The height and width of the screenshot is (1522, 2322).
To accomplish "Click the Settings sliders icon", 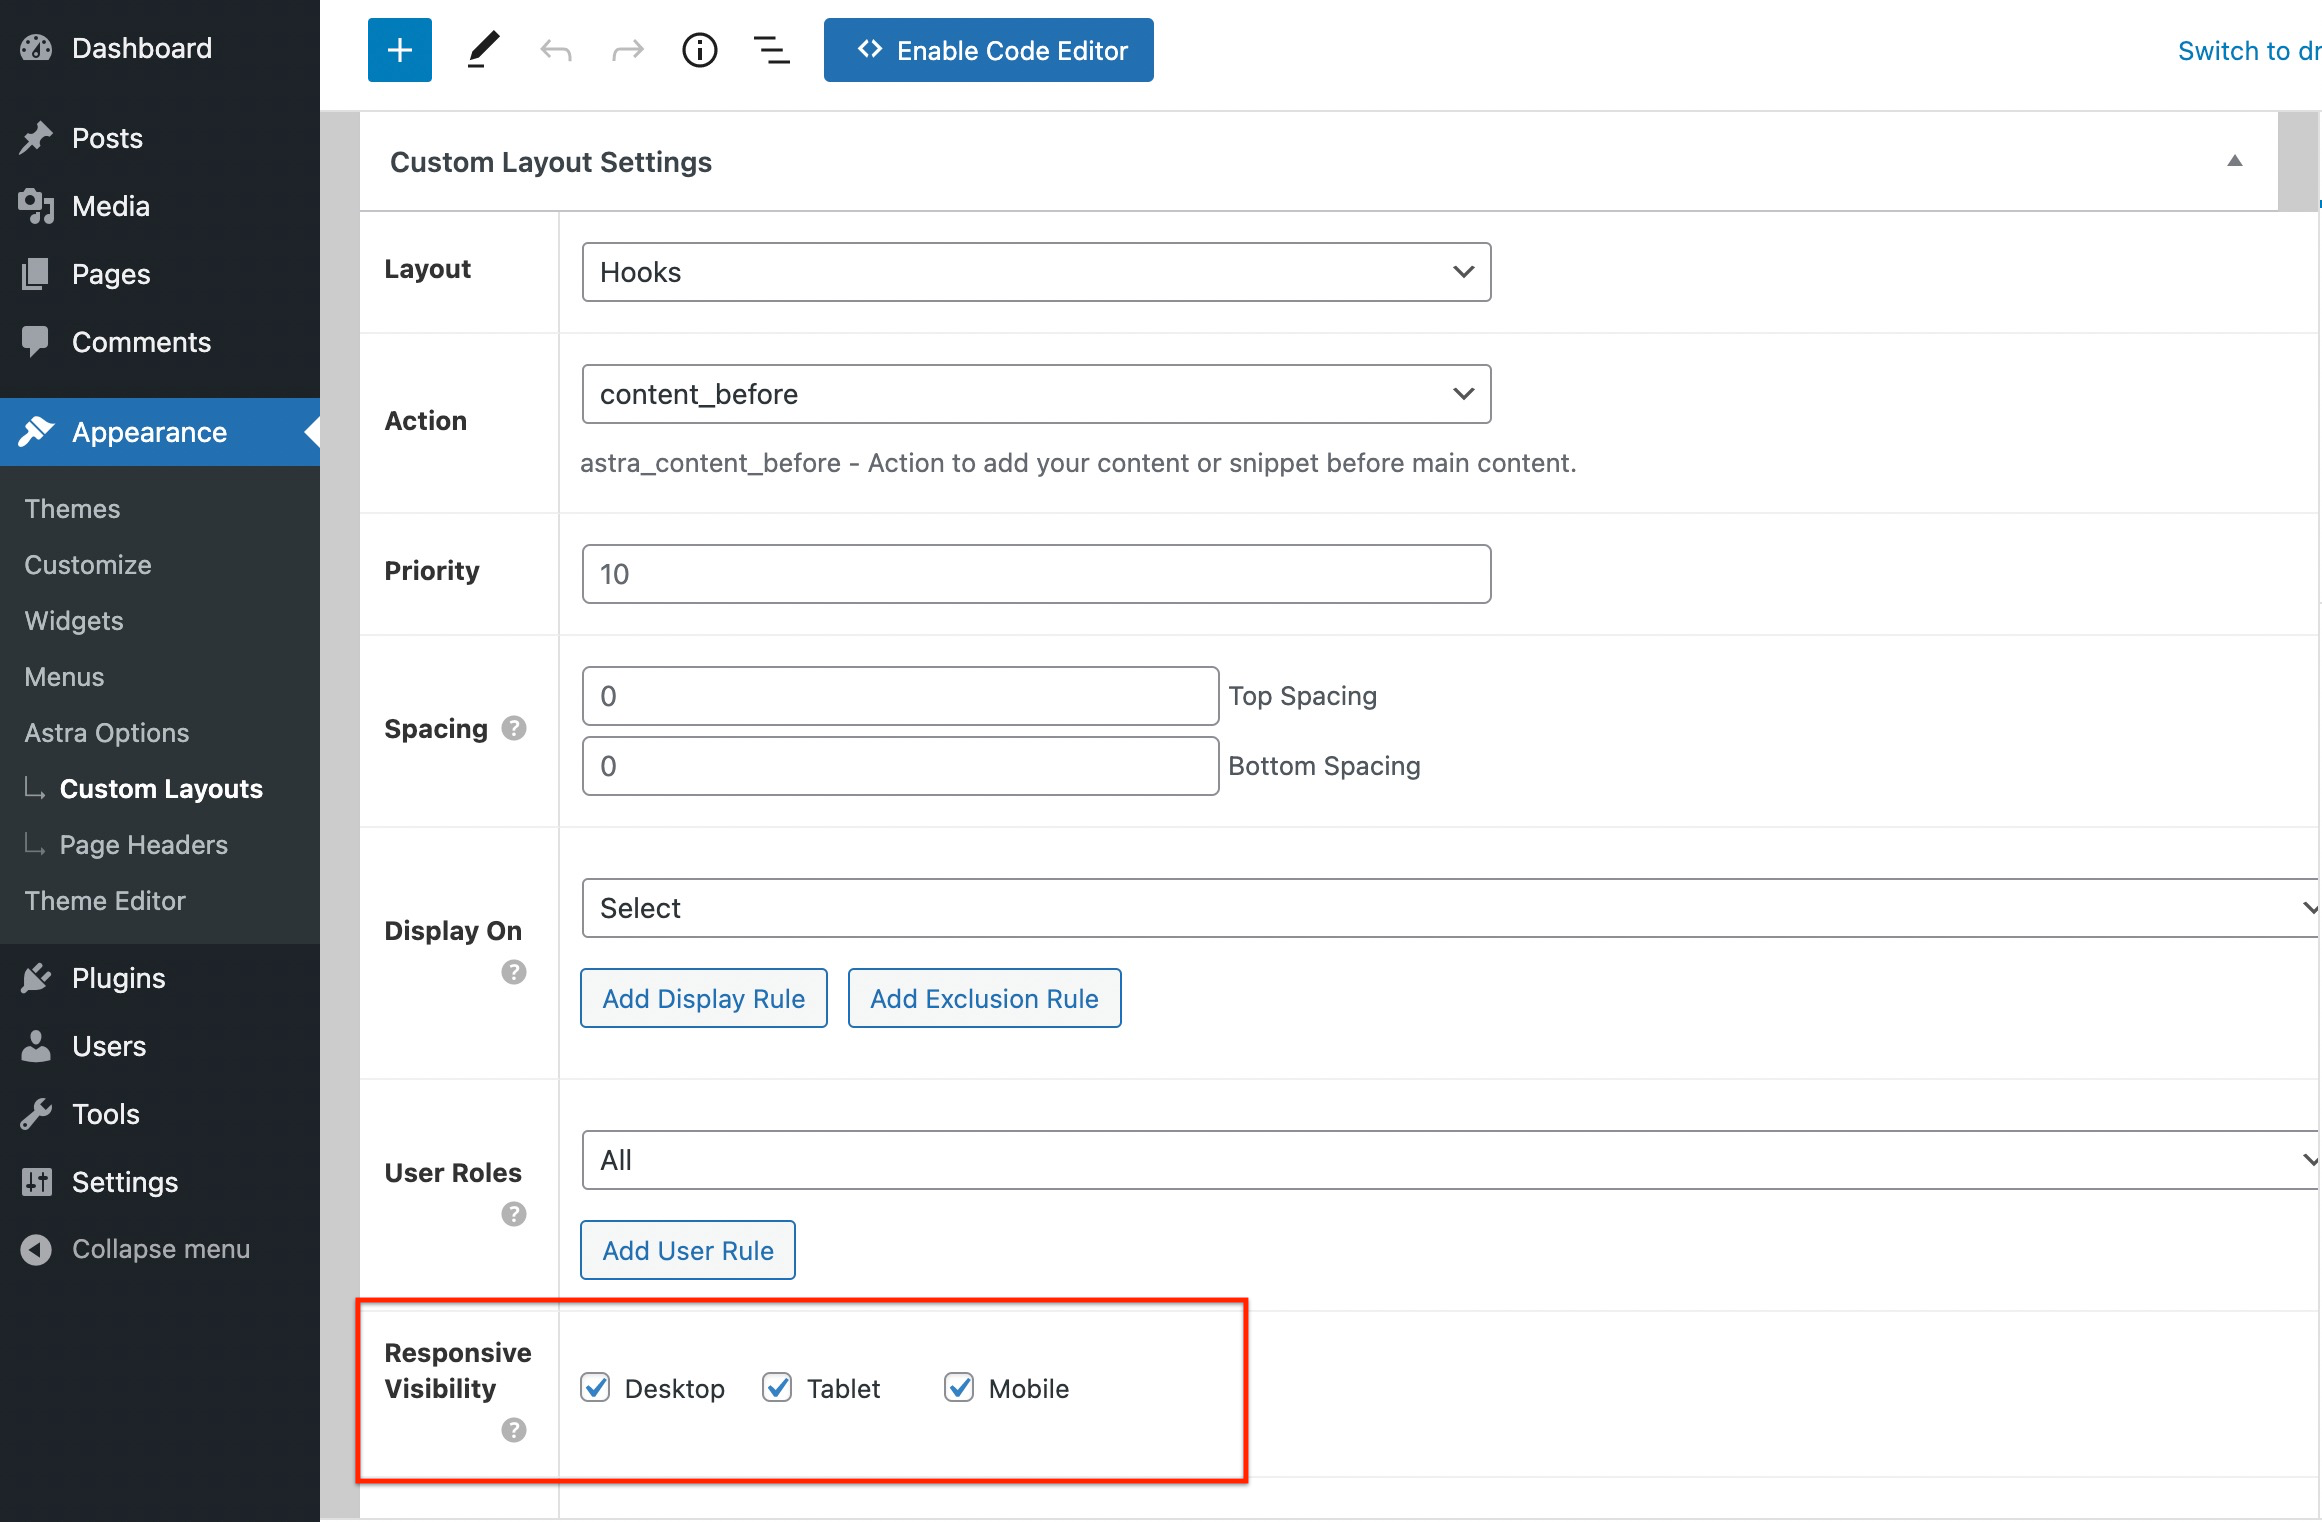I will tap(36, 1182).
